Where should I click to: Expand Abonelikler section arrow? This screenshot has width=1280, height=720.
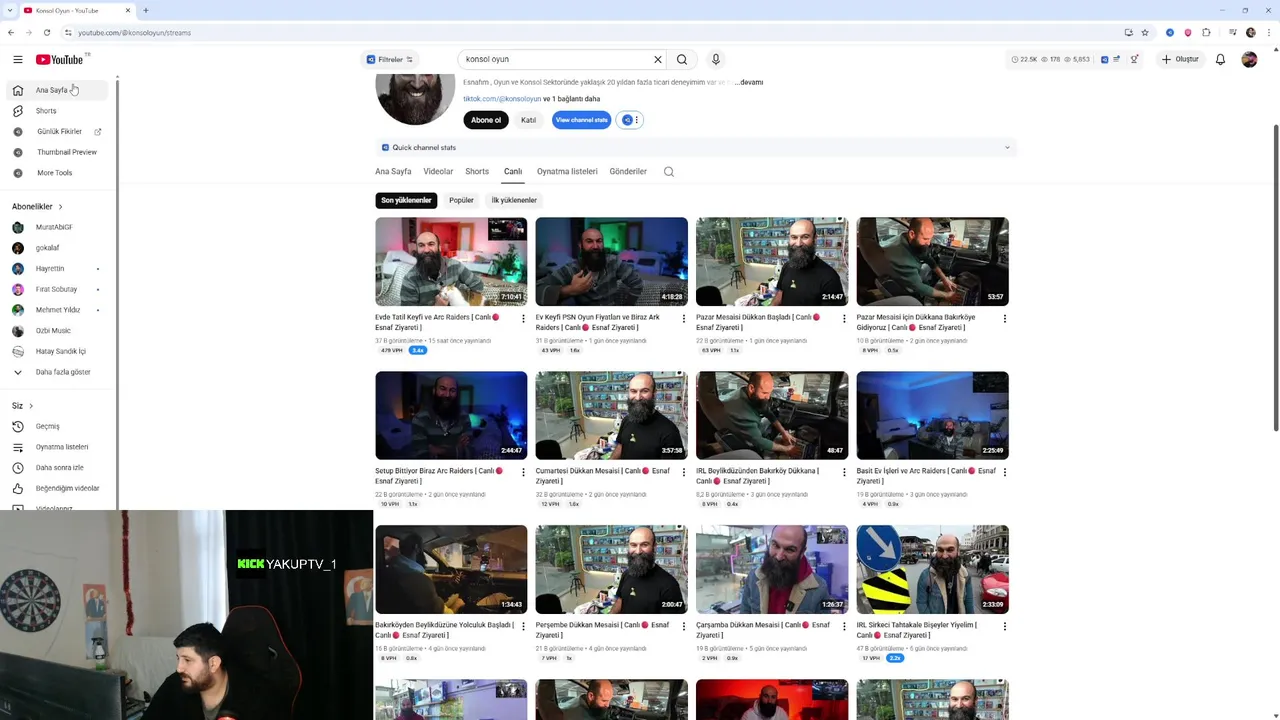60,206
